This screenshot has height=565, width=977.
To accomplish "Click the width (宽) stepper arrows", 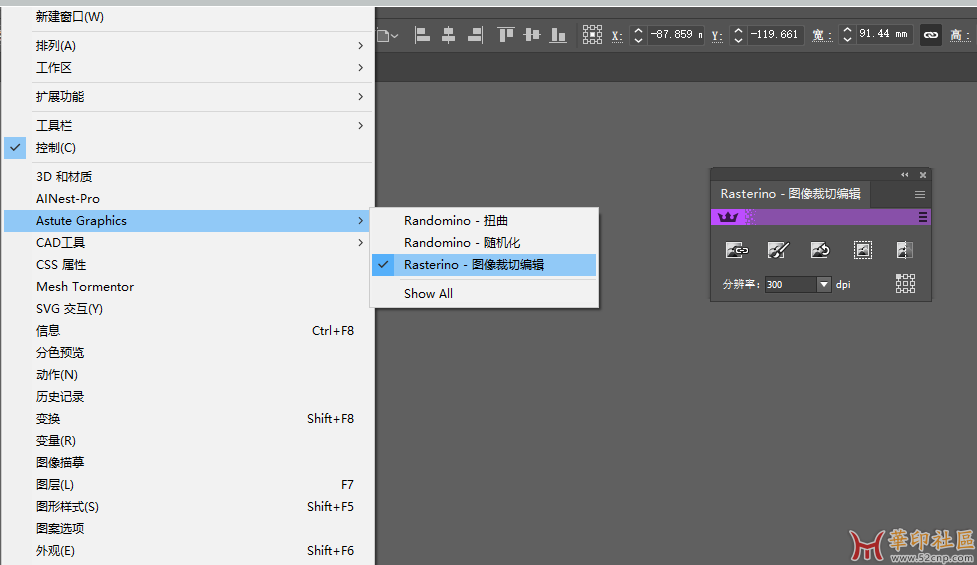I will tap(847, 35).
